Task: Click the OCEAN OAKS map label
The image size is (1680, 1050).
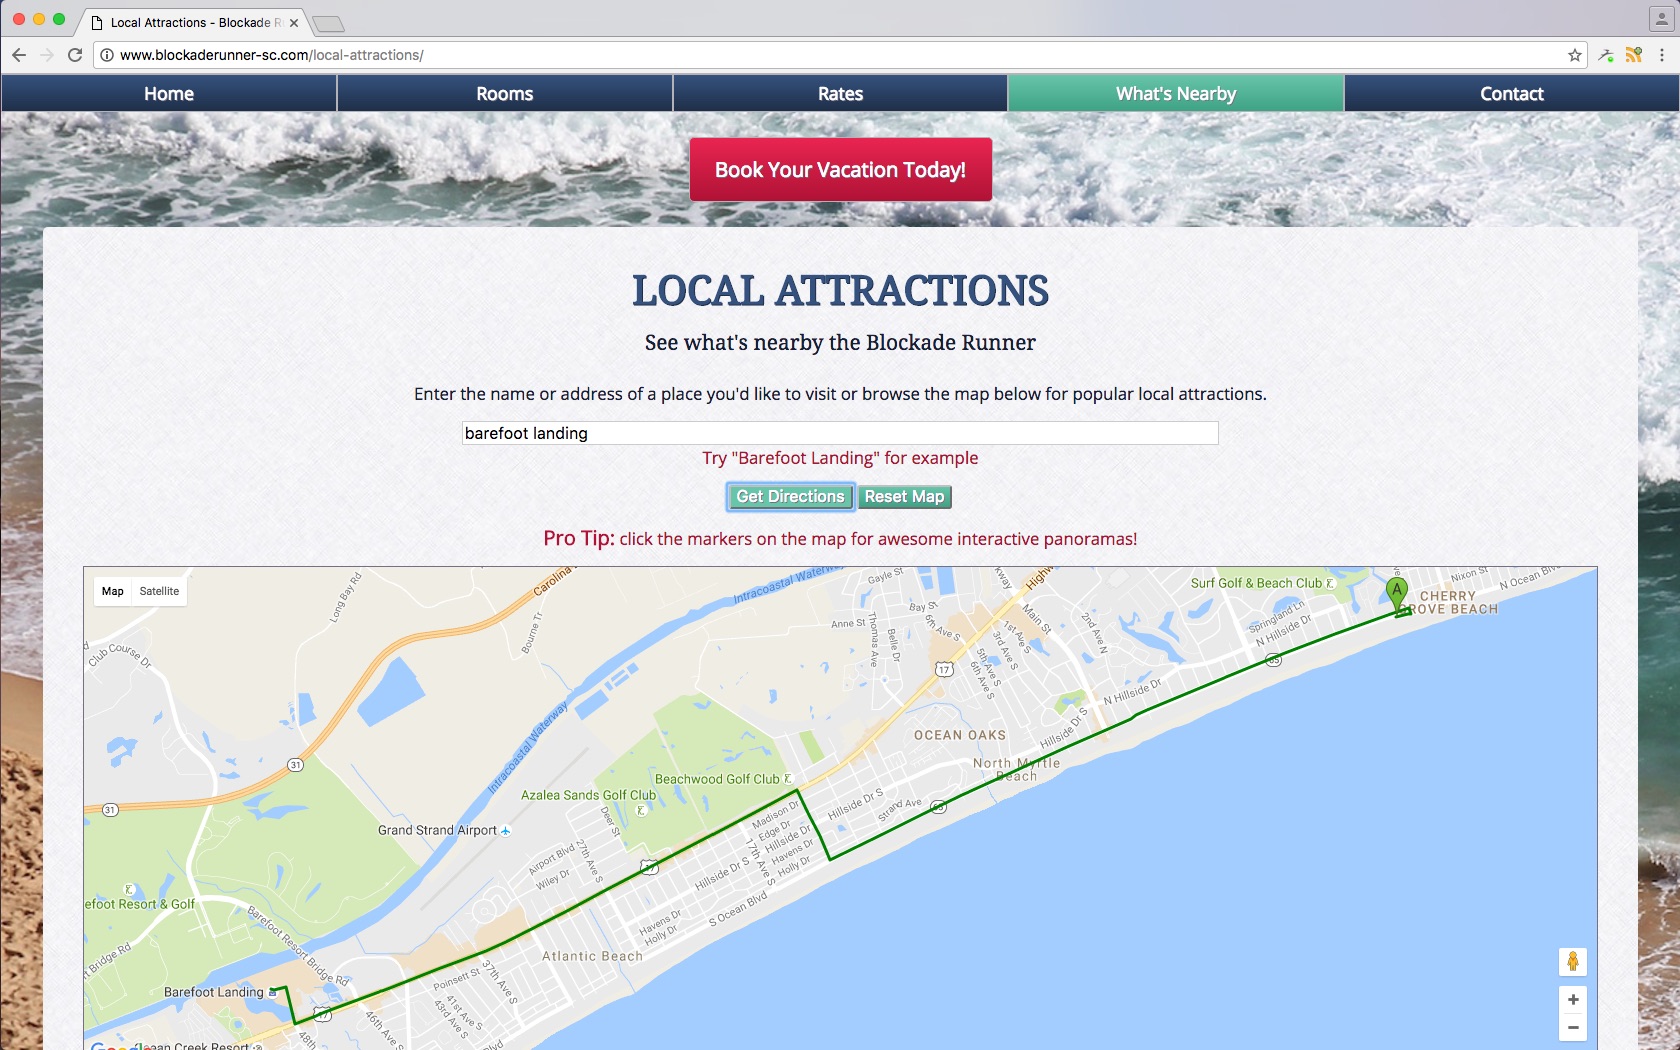Action: point(960,735)
